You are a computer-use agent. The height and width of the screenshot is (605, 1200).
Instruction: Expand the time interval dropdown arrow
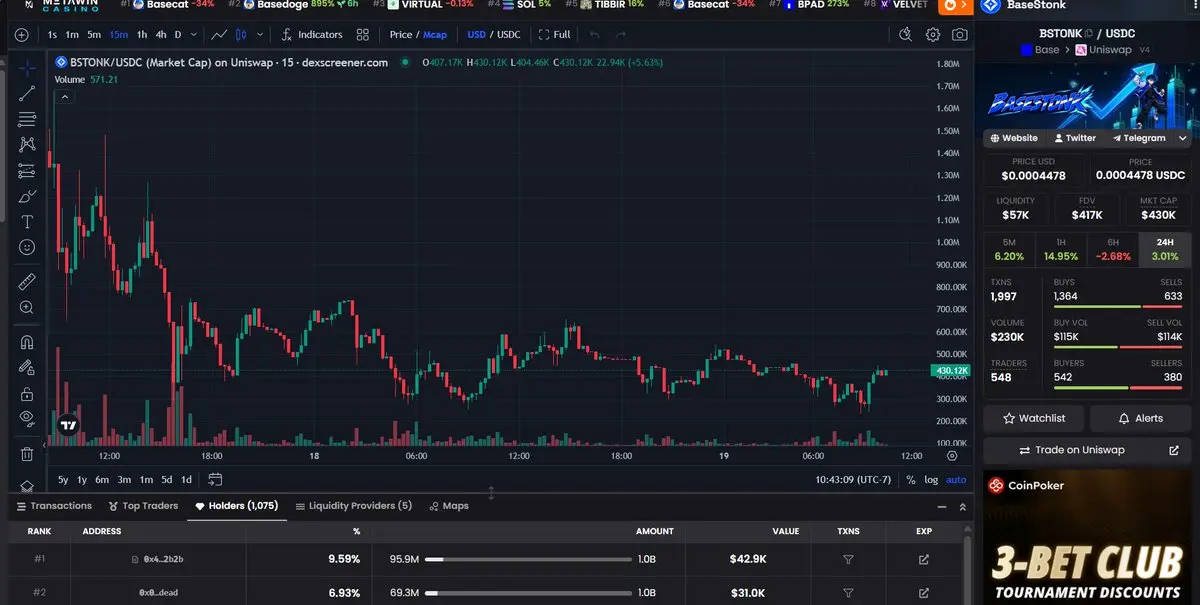[x=192, y=34]
